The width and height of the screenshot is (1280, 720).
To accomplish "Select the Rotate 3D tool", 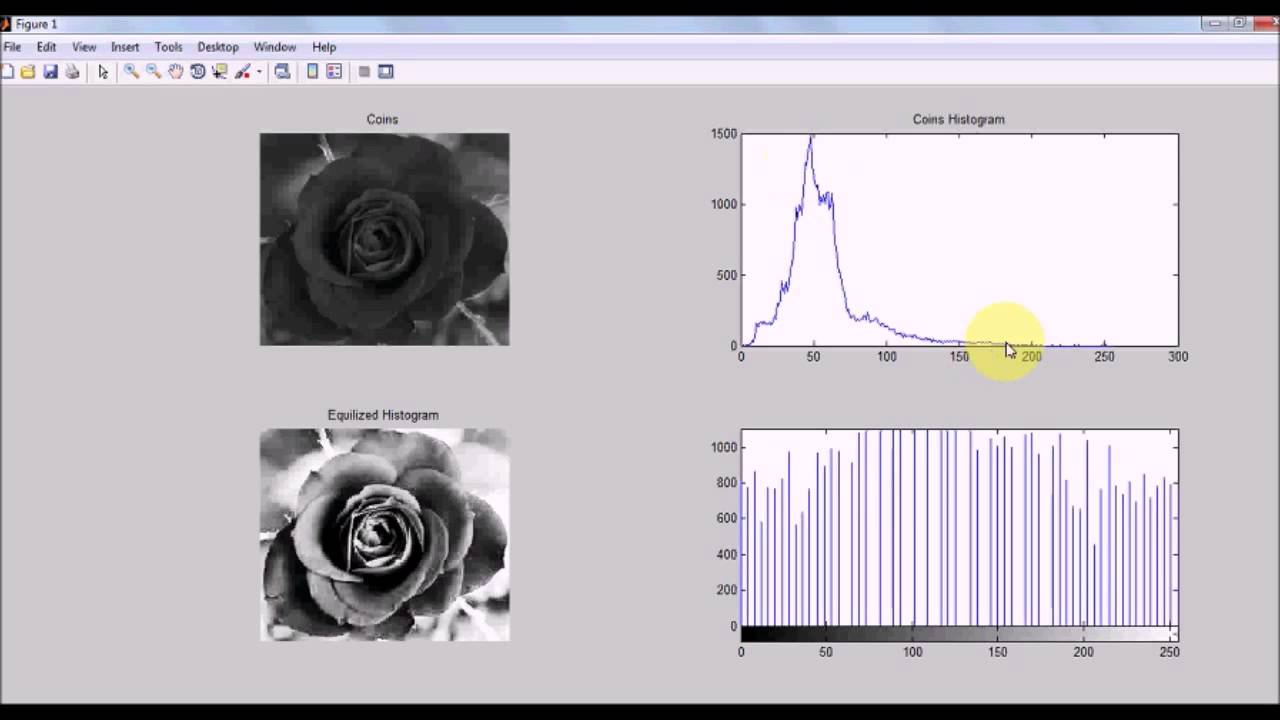I will pyautogui.click(x=197, y=72).
